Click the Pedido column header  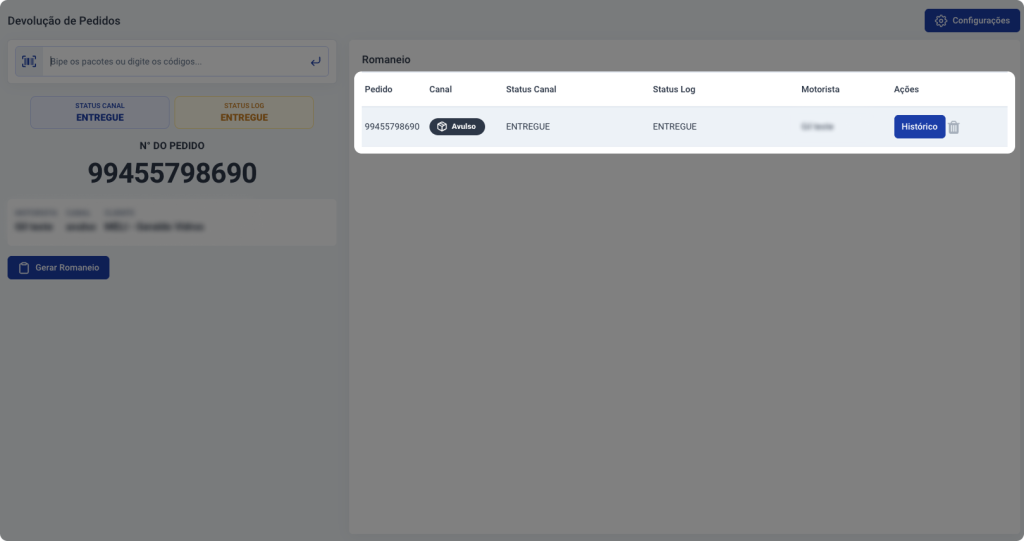(x=378, y=90)
